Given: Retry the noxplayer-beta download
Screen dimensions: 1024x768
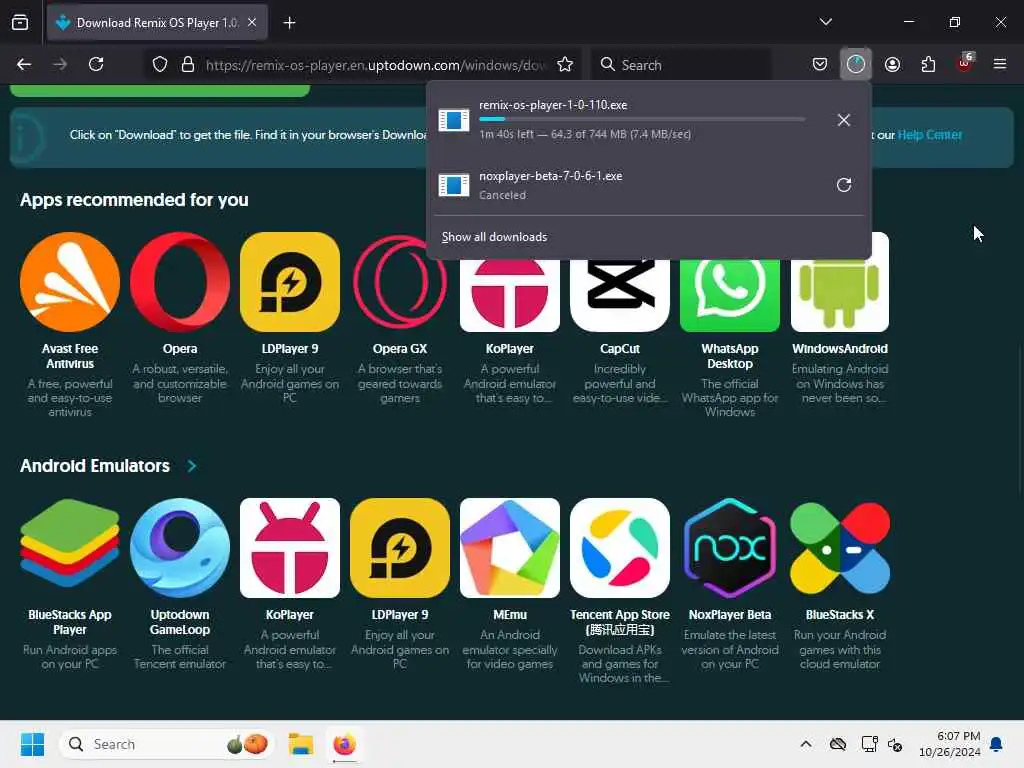Looking at the screenshot, I should [844, 185].
